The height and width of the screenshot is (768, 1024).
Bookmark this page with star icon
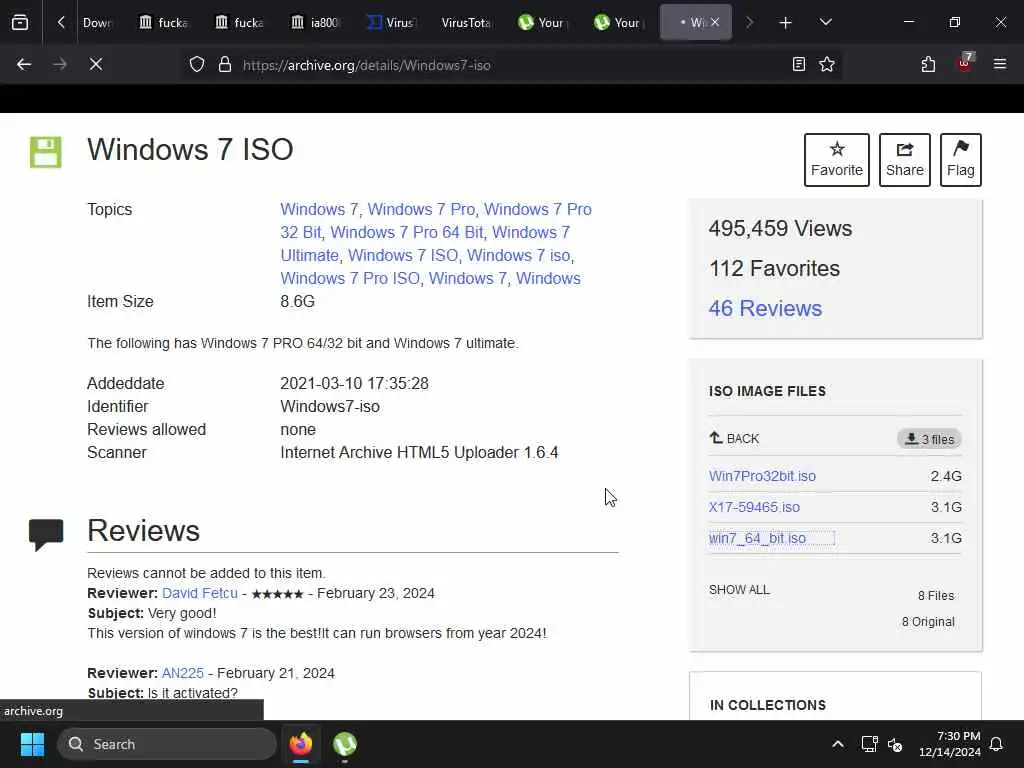[827, 64]
